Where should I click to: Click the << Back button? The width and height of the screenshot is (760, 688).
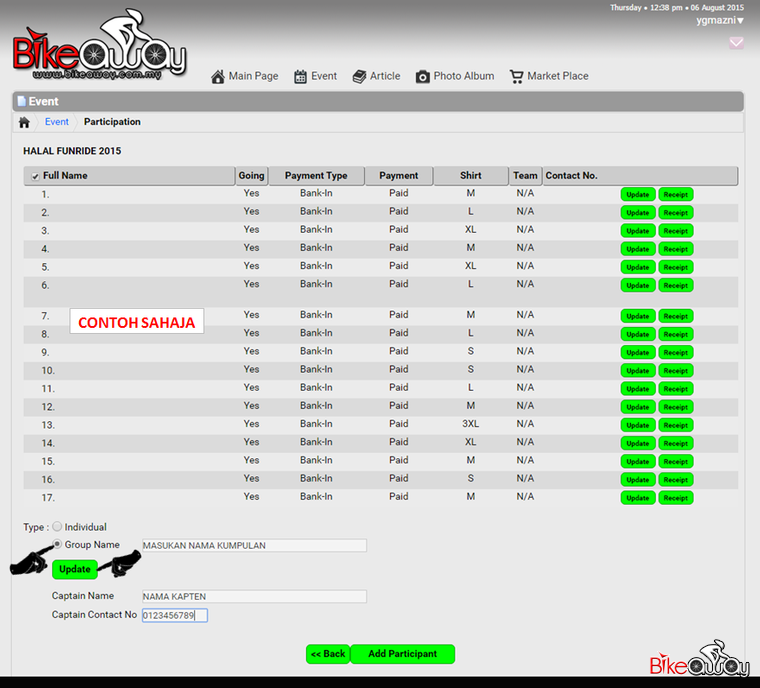[327, 654]
